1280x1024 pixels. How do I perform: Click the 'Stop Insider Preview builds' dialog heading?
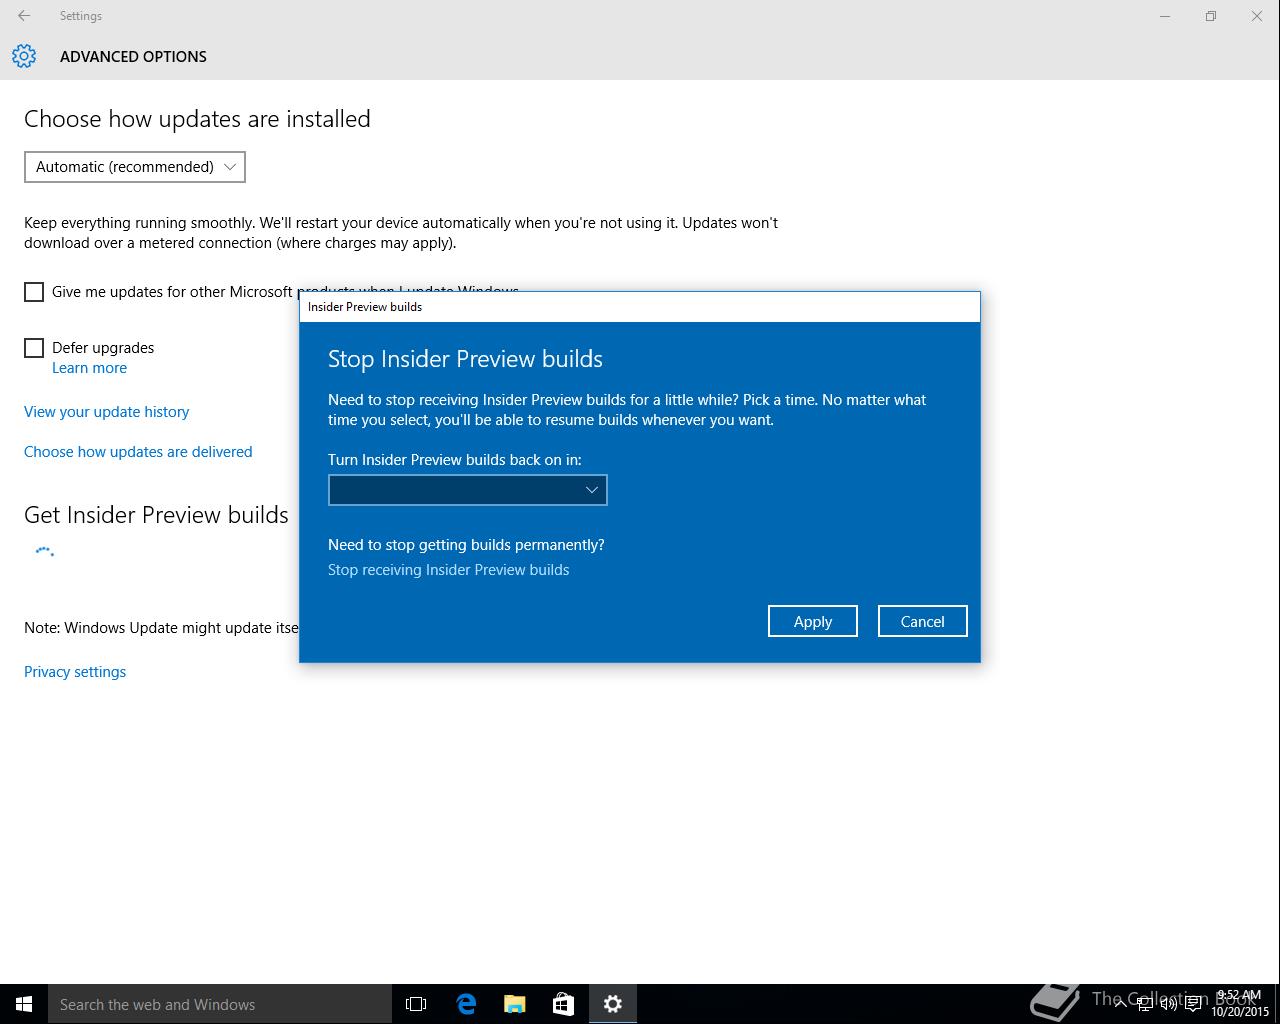(x=465, y=359)
